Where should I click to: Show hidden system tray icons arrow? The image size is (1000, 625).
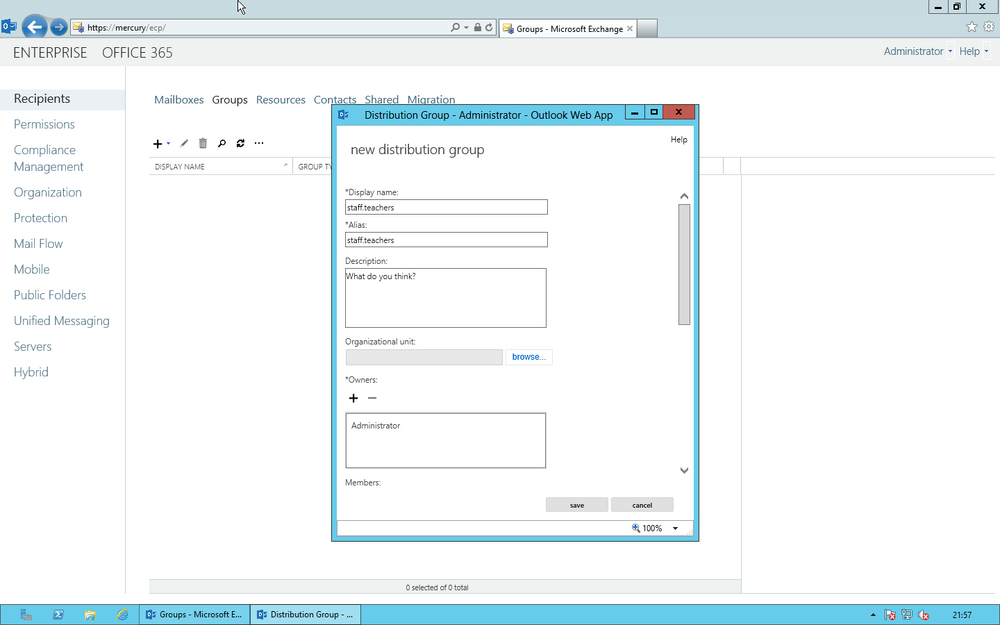pos(873,615)
